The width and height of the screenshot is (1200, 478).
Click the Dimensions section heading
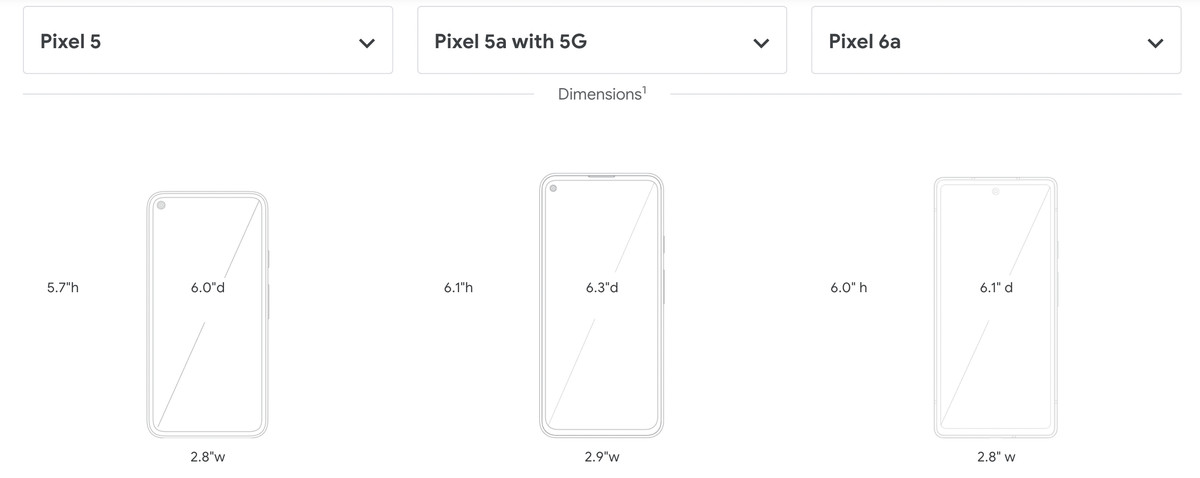599,94
